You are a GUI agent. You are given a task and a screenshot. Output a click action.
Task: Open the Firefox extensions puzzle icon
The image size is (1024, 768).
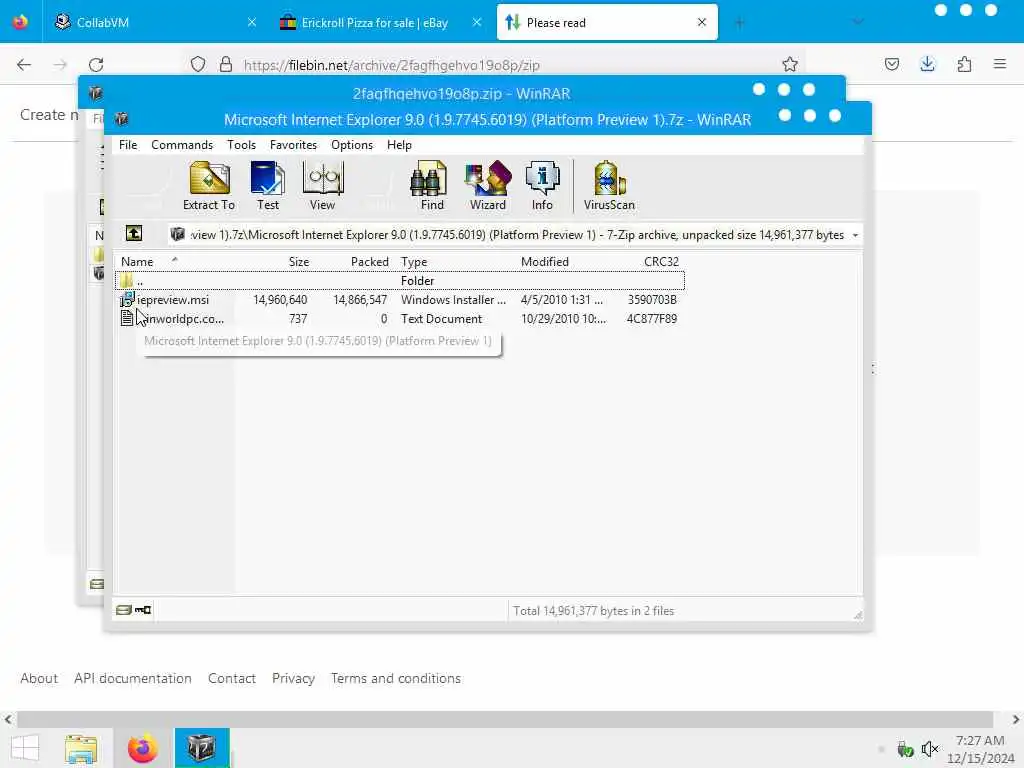(x=964, y=64)
